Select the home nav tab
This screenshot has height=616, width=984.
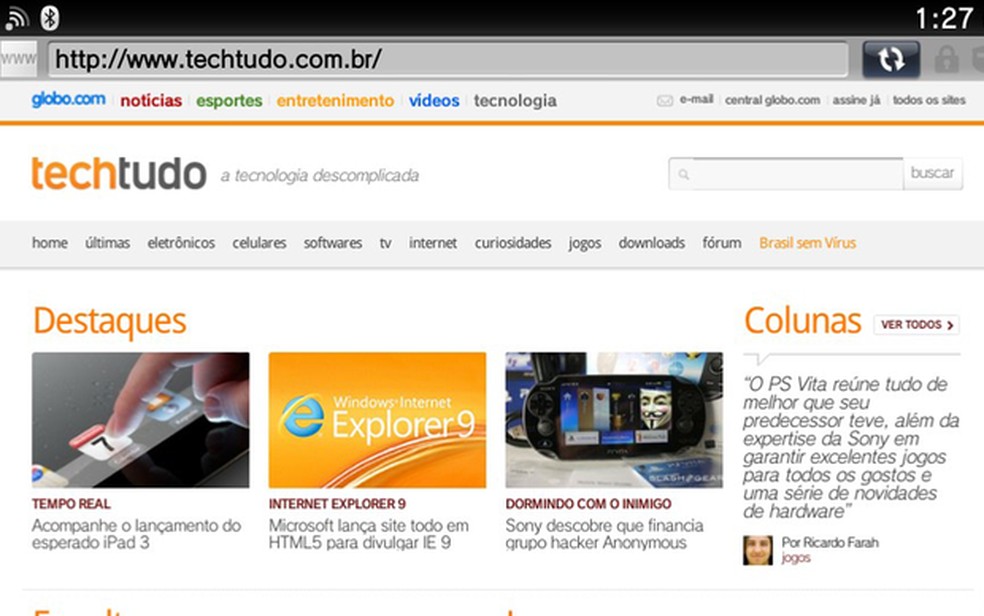point(50,243)
